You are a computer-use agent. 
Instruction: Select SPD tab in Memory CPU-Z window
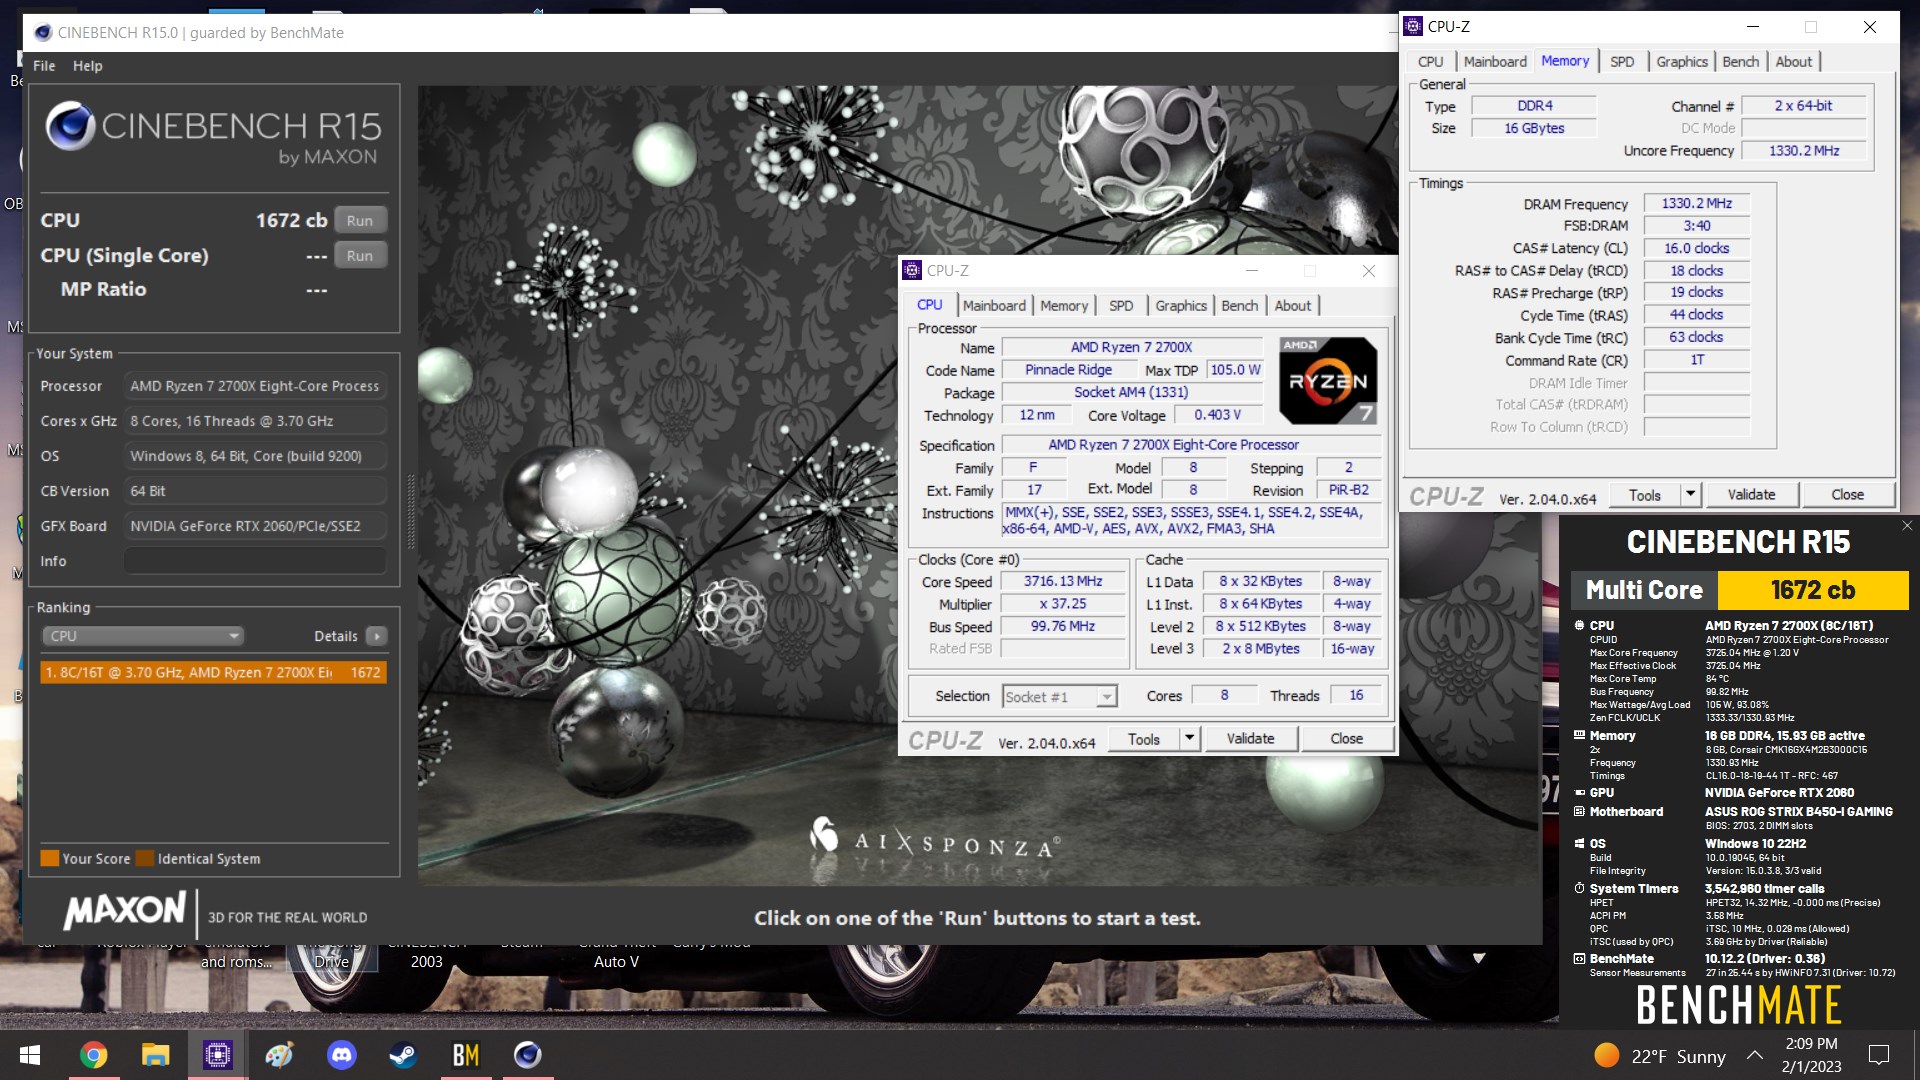(x=1622, y=62)
